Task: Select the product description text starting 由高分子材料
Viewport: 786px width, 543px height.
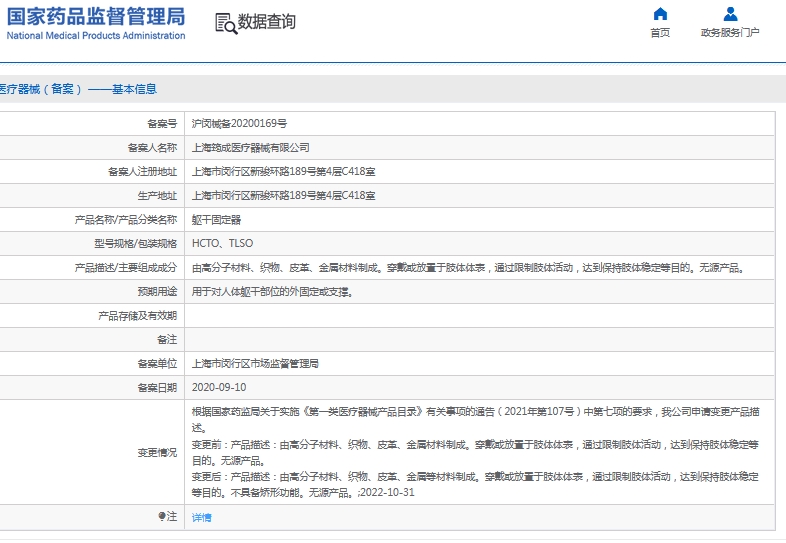Action: pyautogui.click(x=470, y=268)
